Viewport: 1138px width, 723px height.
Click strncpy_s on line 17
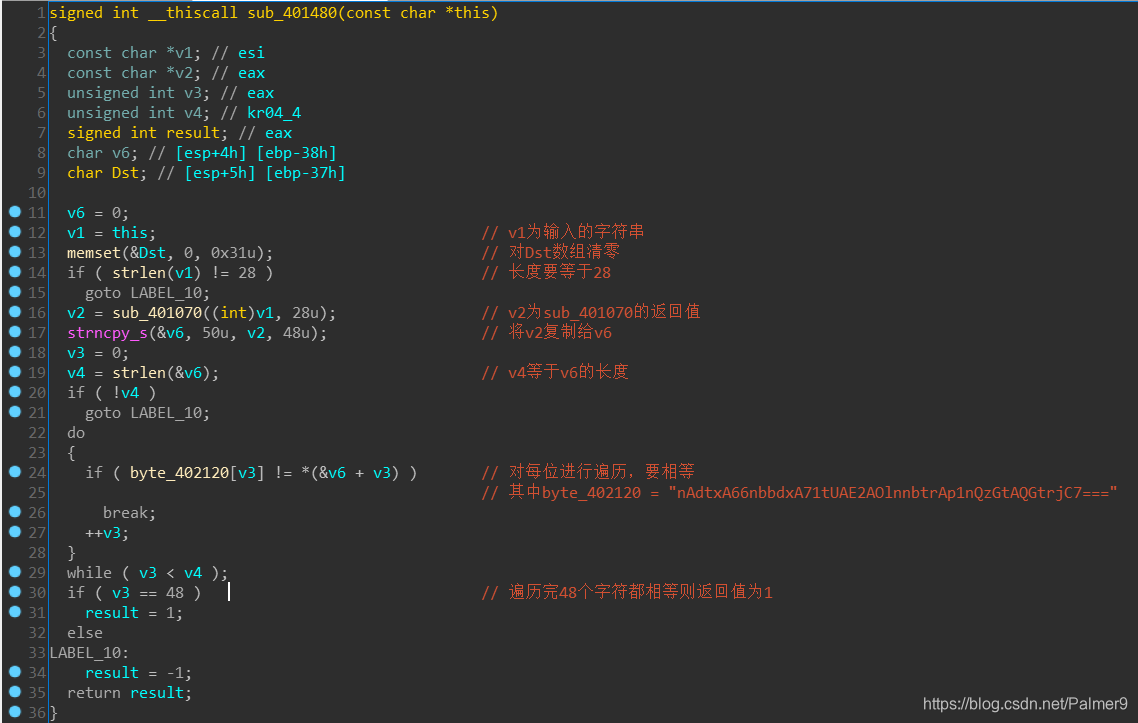[x=107, y=332]
